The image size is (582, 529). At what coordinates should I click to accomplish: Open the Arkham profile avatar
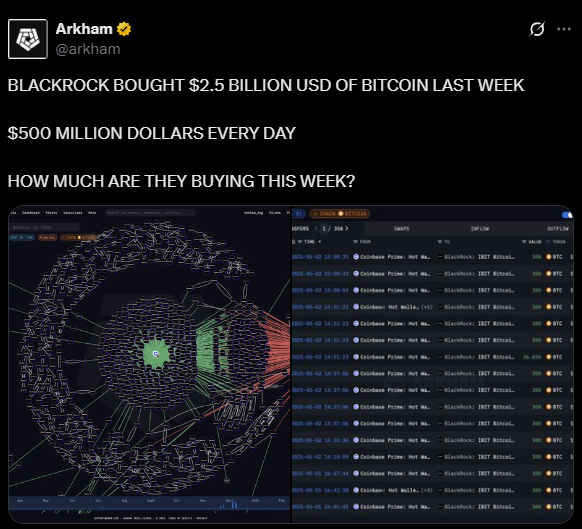(x=28, y=39)
